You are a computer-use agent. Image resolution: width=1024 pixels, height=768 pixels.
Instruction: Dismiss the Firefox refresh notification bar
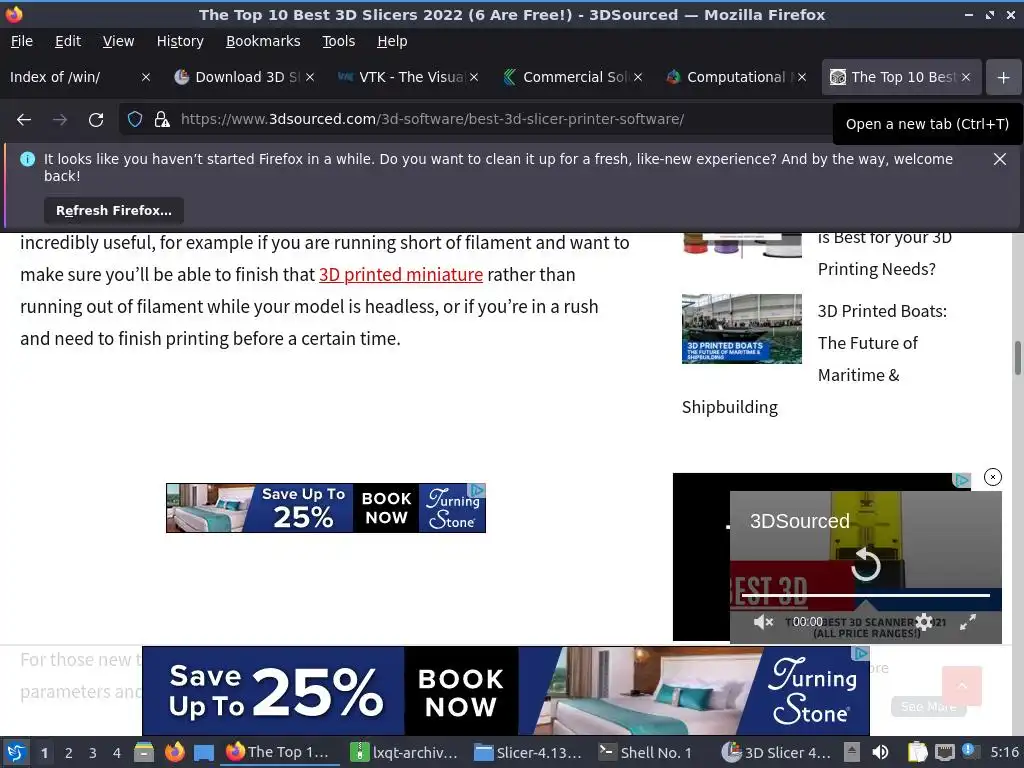999,159
